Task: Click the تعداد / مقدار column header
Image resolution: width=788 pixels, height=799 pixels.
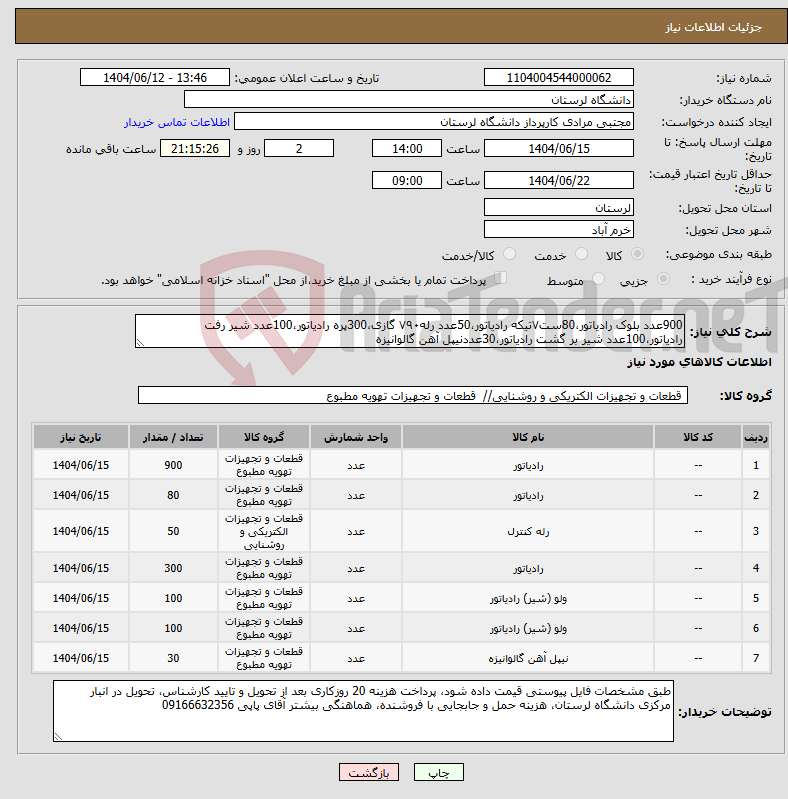Action: tap(173, 437)
